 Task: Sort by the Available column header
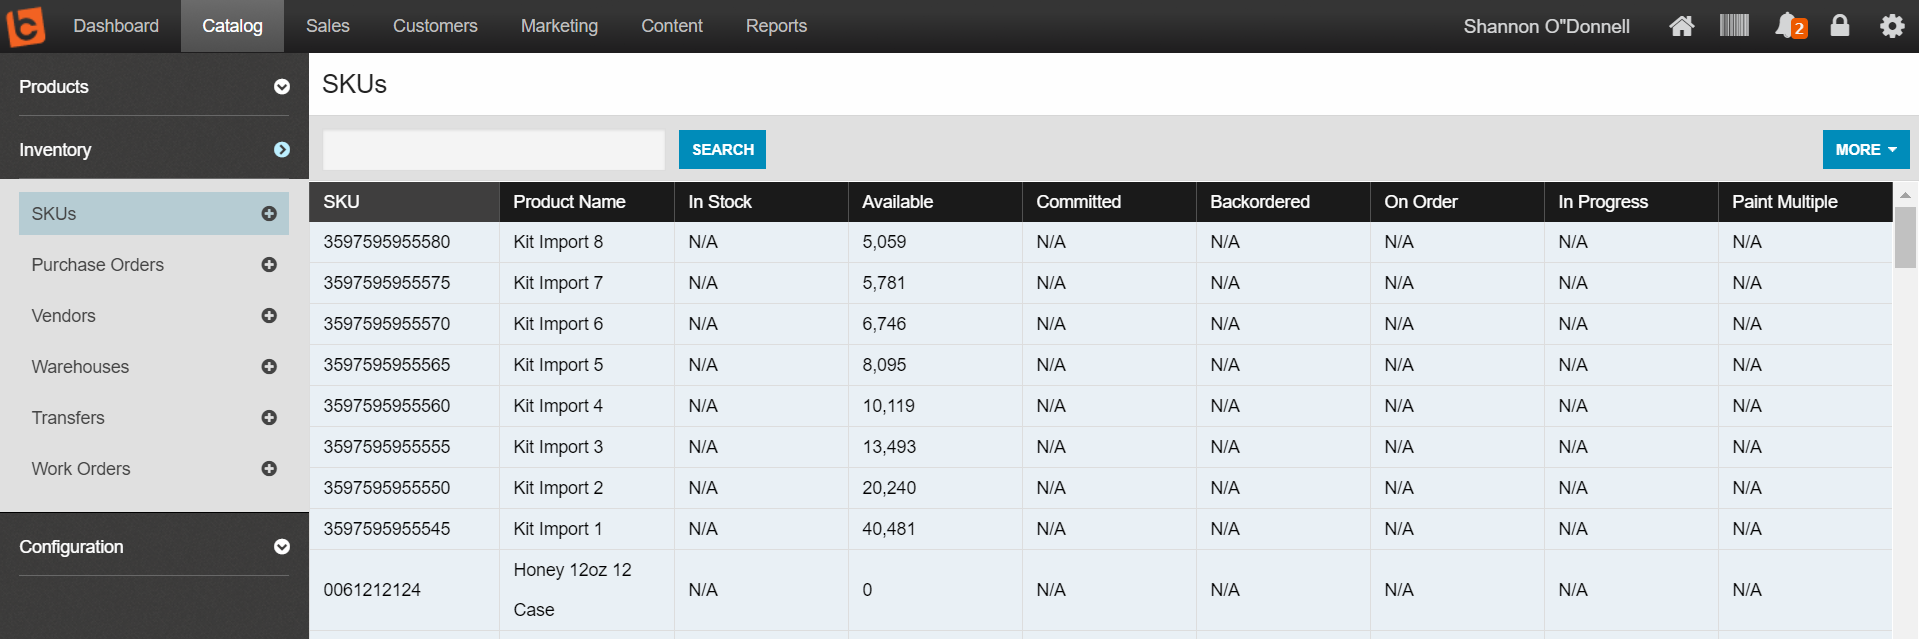click(935, 202)
